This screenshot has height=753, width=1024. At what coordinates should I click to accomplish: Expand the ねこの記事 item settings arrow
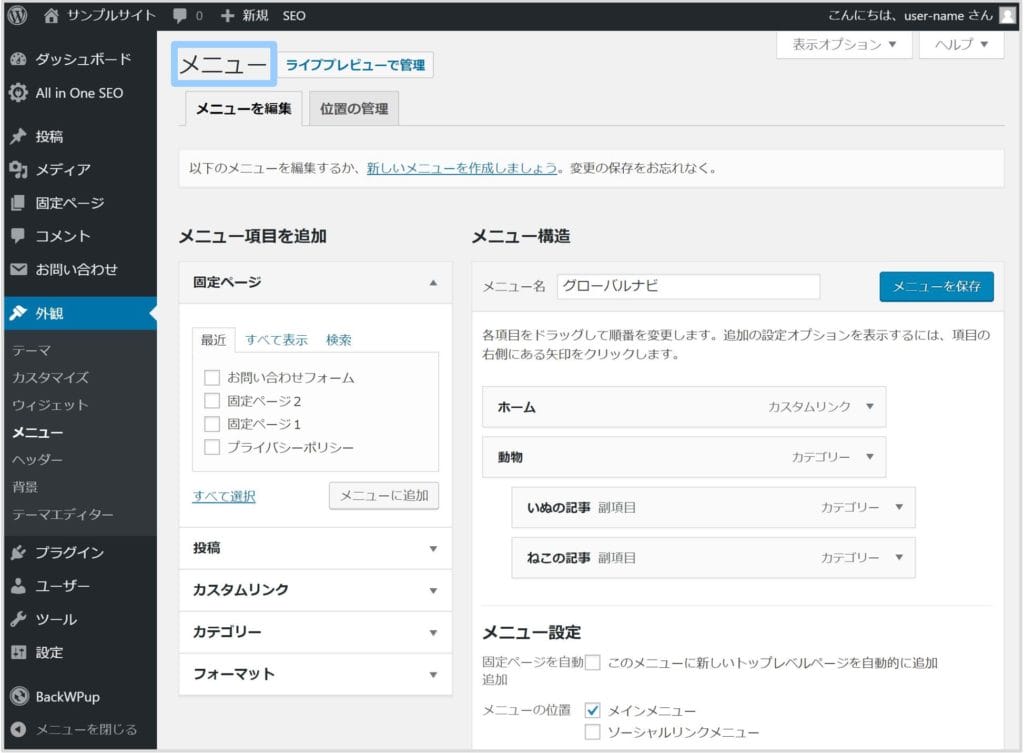coord(899,557)
